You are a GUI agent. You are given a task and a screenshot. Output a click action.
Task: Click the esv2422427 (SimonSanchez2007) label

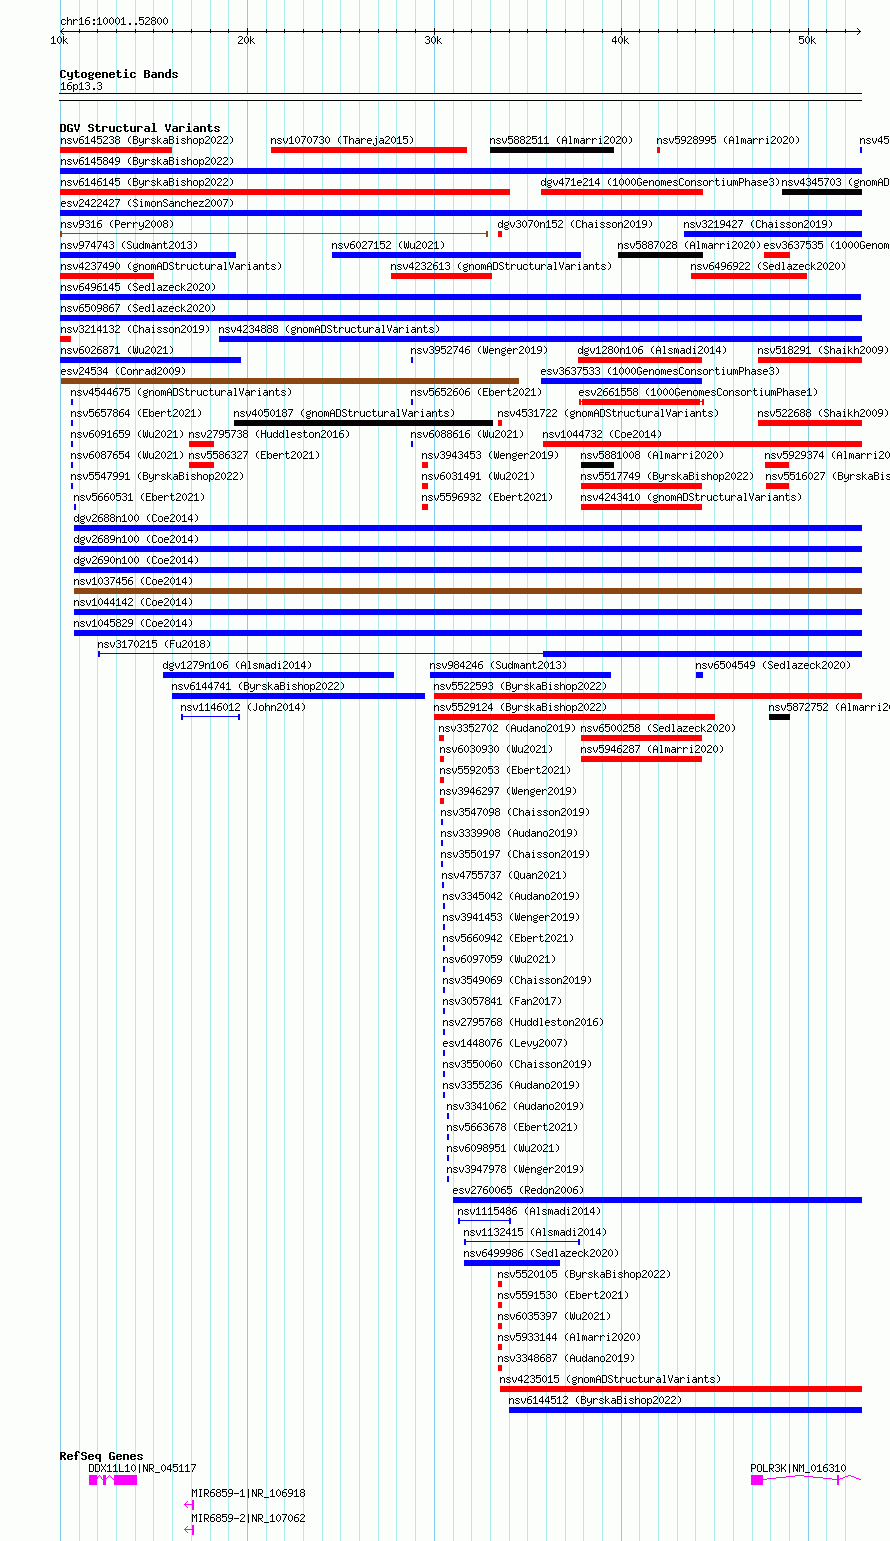click(146, 204)
